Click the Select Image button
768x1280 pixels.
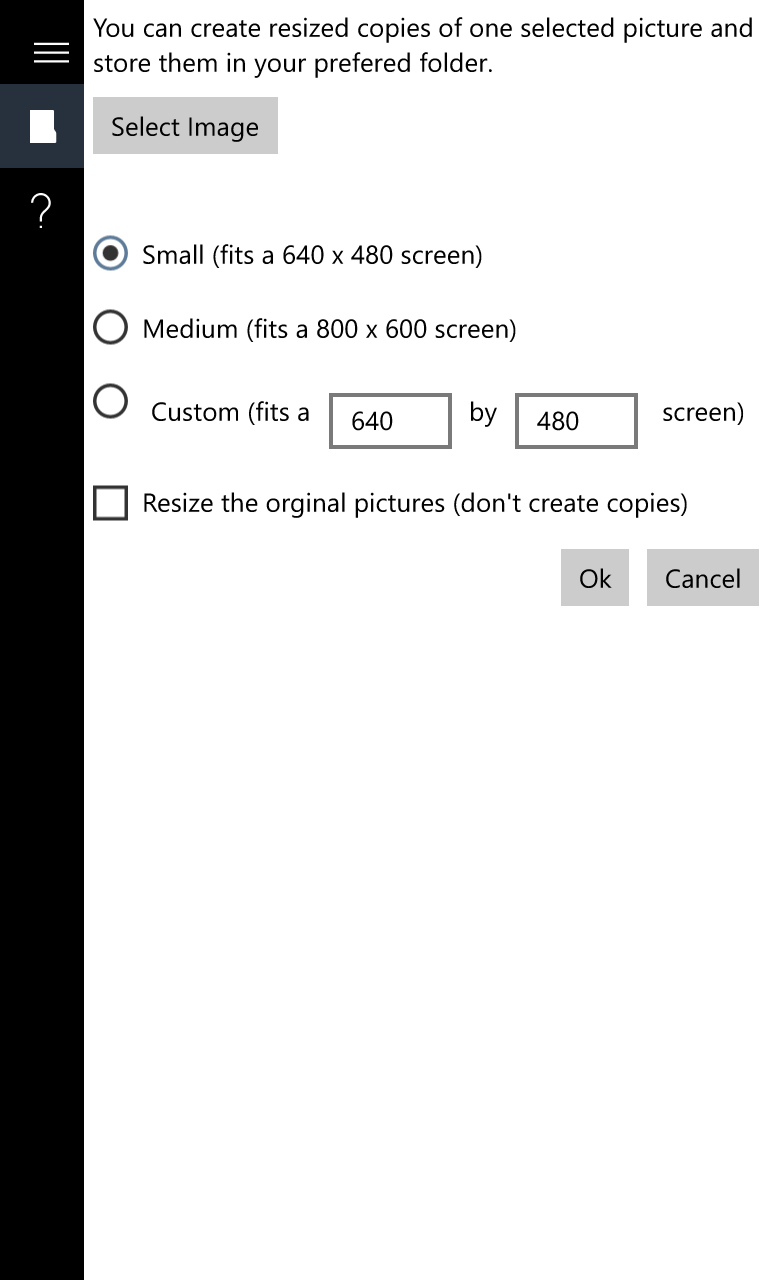pos(185,126)
